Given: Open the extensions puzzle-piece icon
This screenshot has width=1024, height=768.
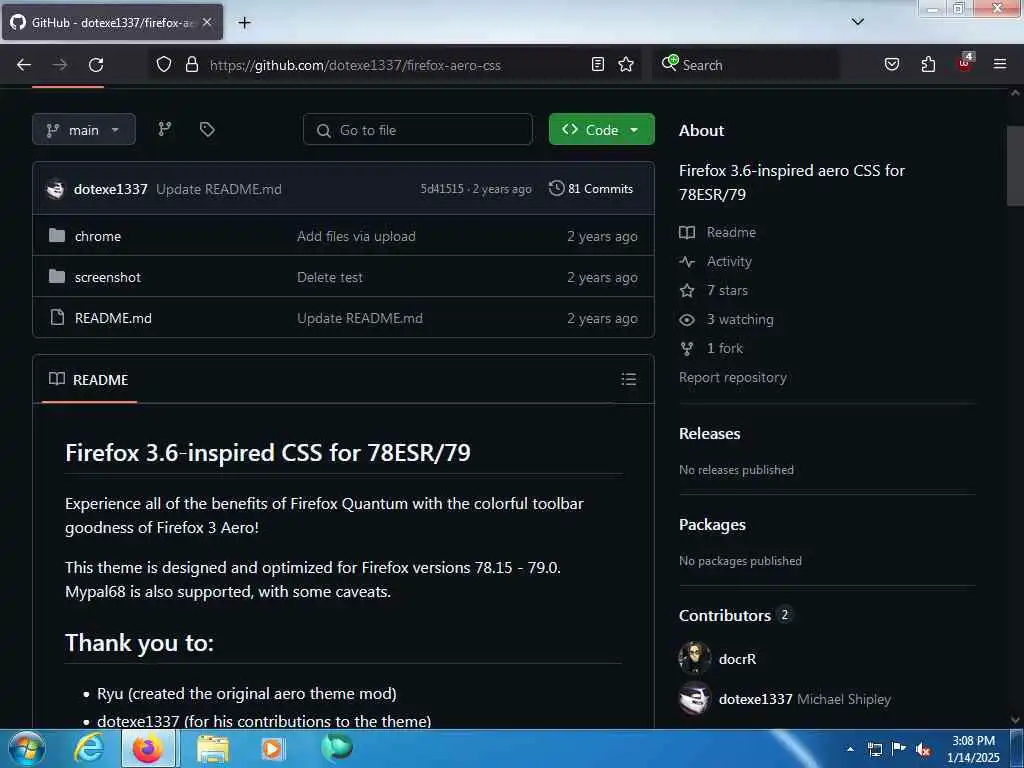Looking at the screenshot, I should [x=928, y=64].
